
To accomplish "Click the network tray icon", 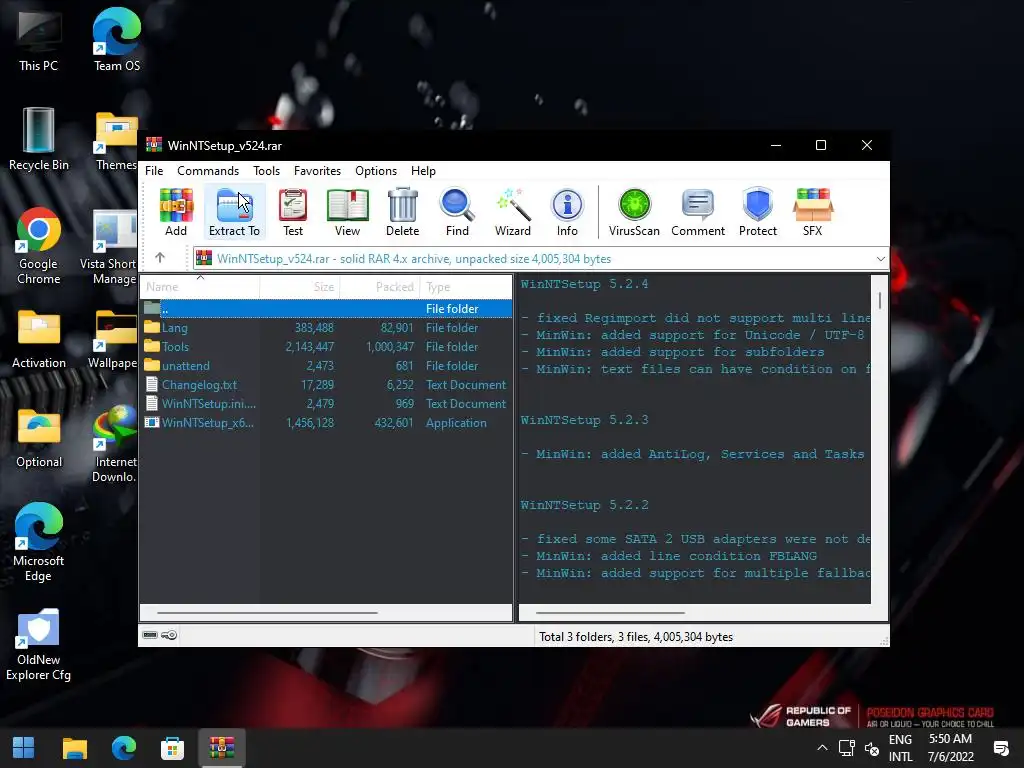I will click(x=846, y=748).
